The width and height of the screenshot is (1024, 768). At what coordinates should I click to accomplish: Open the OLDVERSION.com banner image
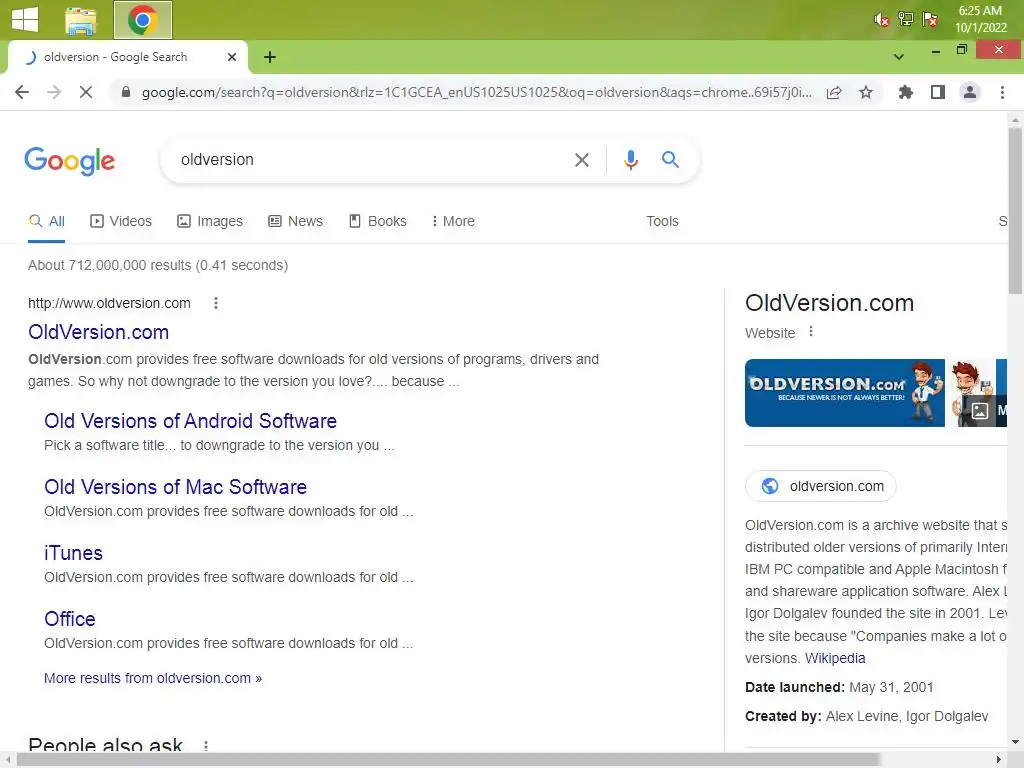pyautogui.click(x=844, y=393)
